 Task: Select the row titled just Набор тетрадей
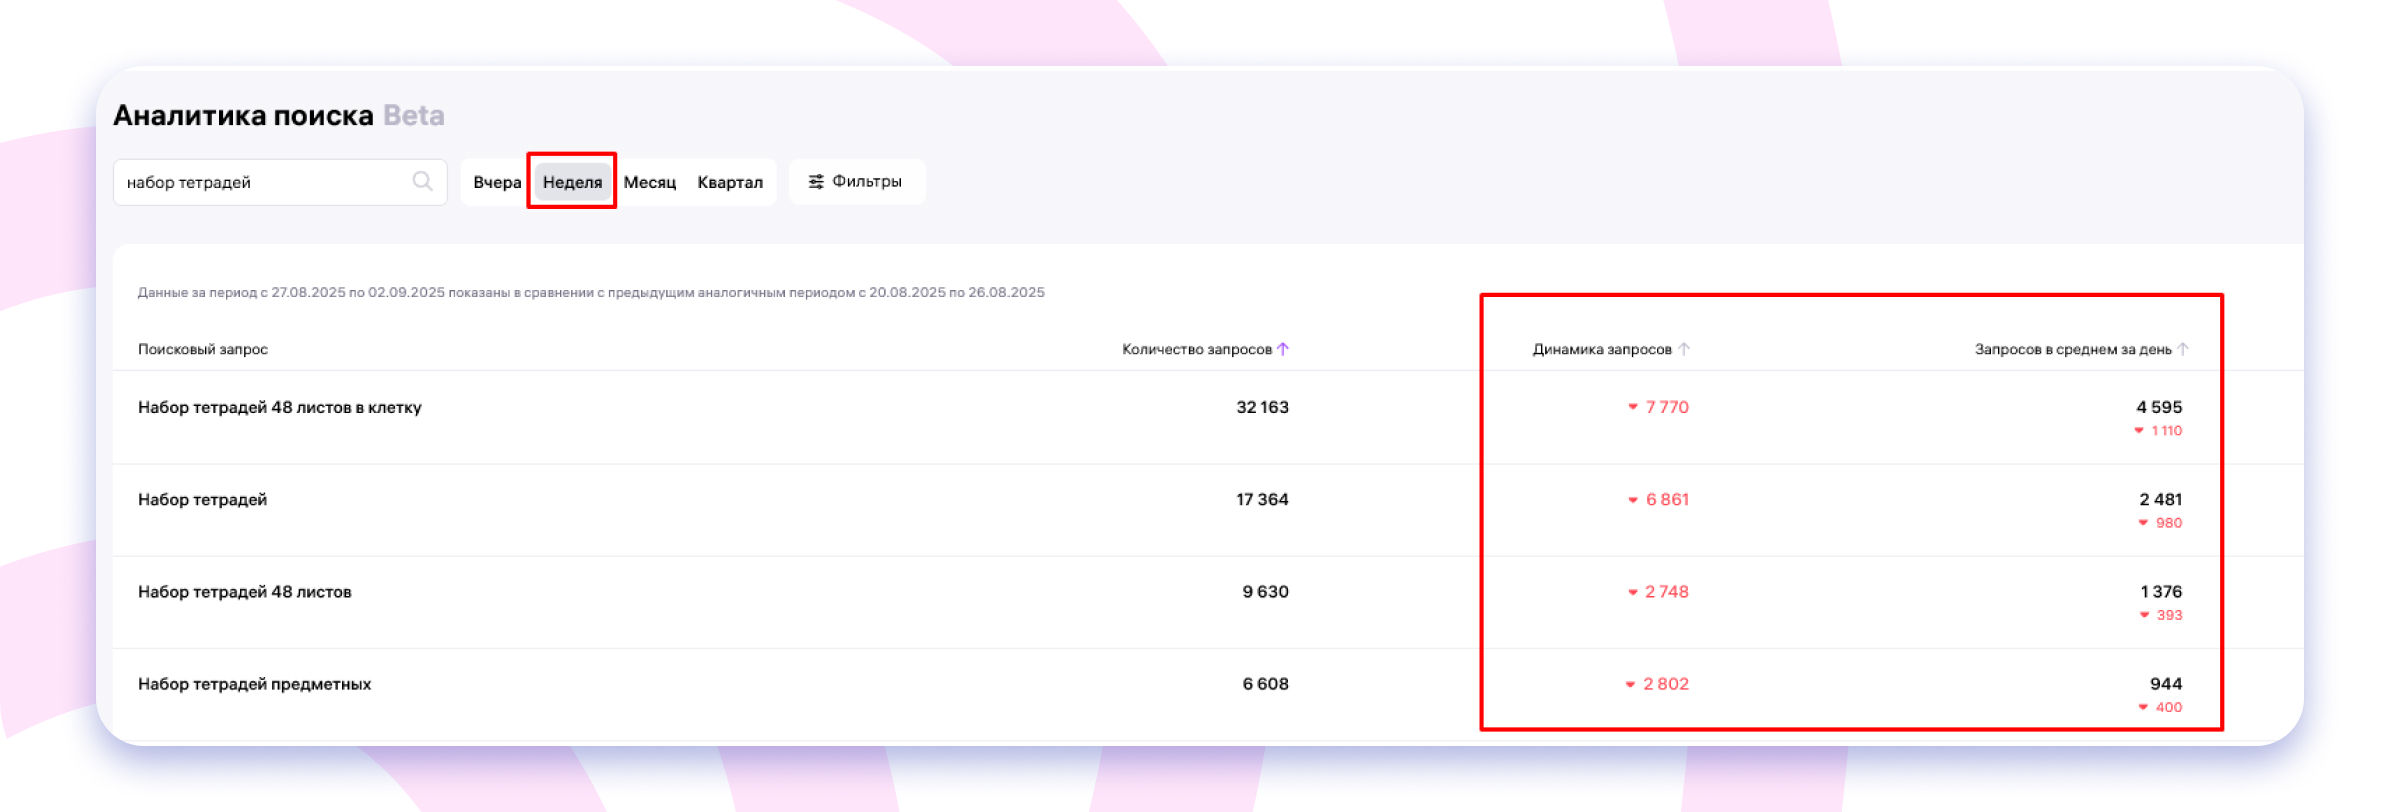coord(202,499)
